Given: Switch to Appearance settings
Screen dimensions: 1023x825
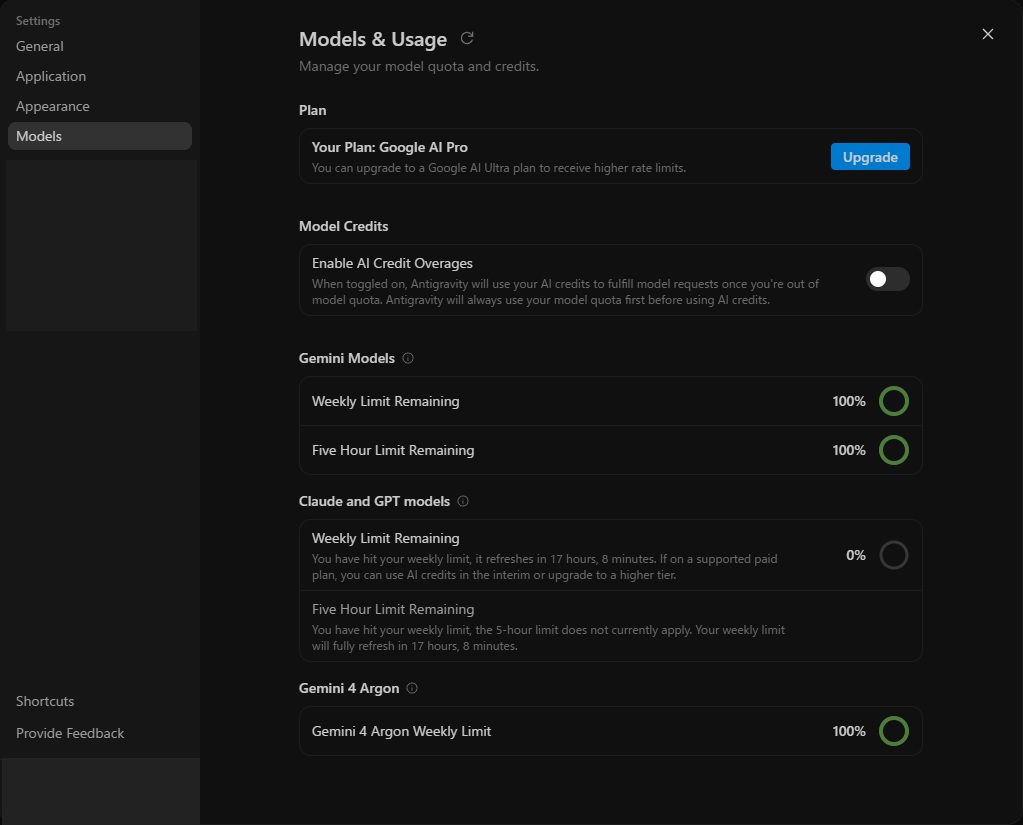Looking at the screenshot, I should pos(100,106).
